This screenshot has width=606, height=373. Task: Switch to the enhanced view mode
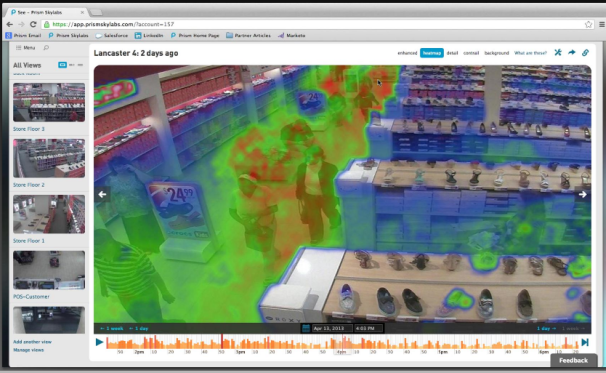tap(407, 53)
